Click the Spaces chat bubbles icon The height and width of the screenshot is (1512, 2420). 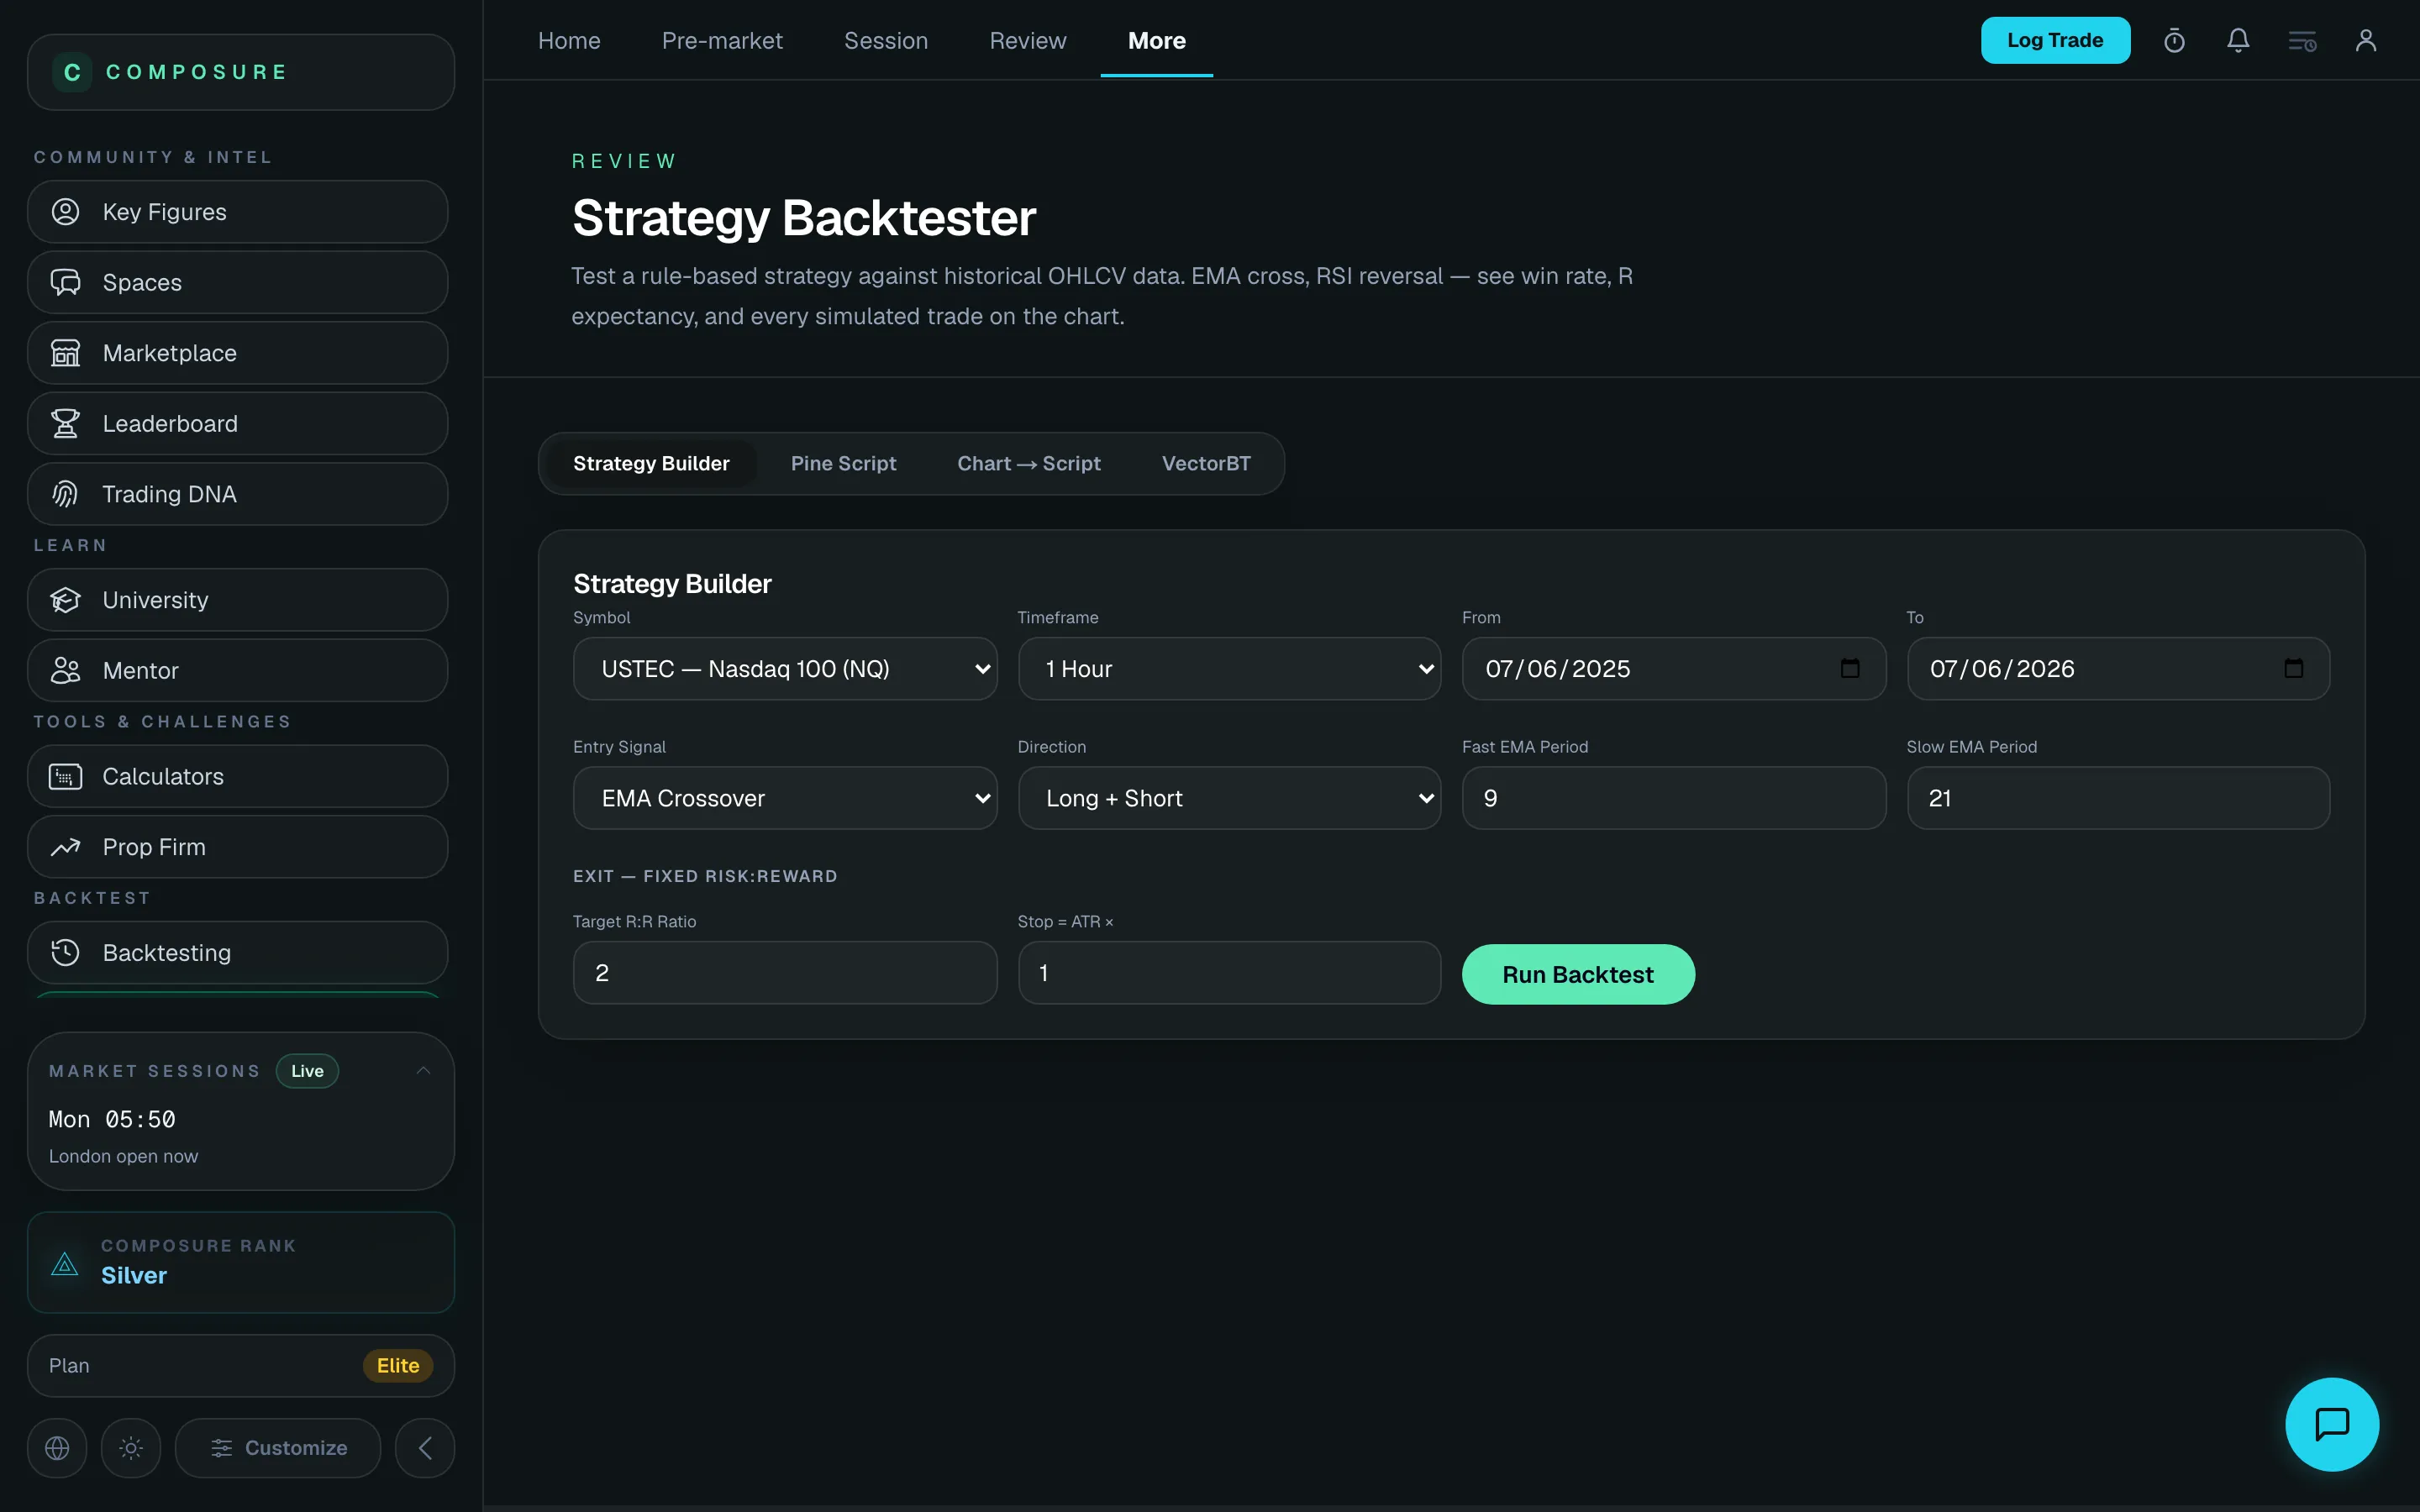(66, 282)
